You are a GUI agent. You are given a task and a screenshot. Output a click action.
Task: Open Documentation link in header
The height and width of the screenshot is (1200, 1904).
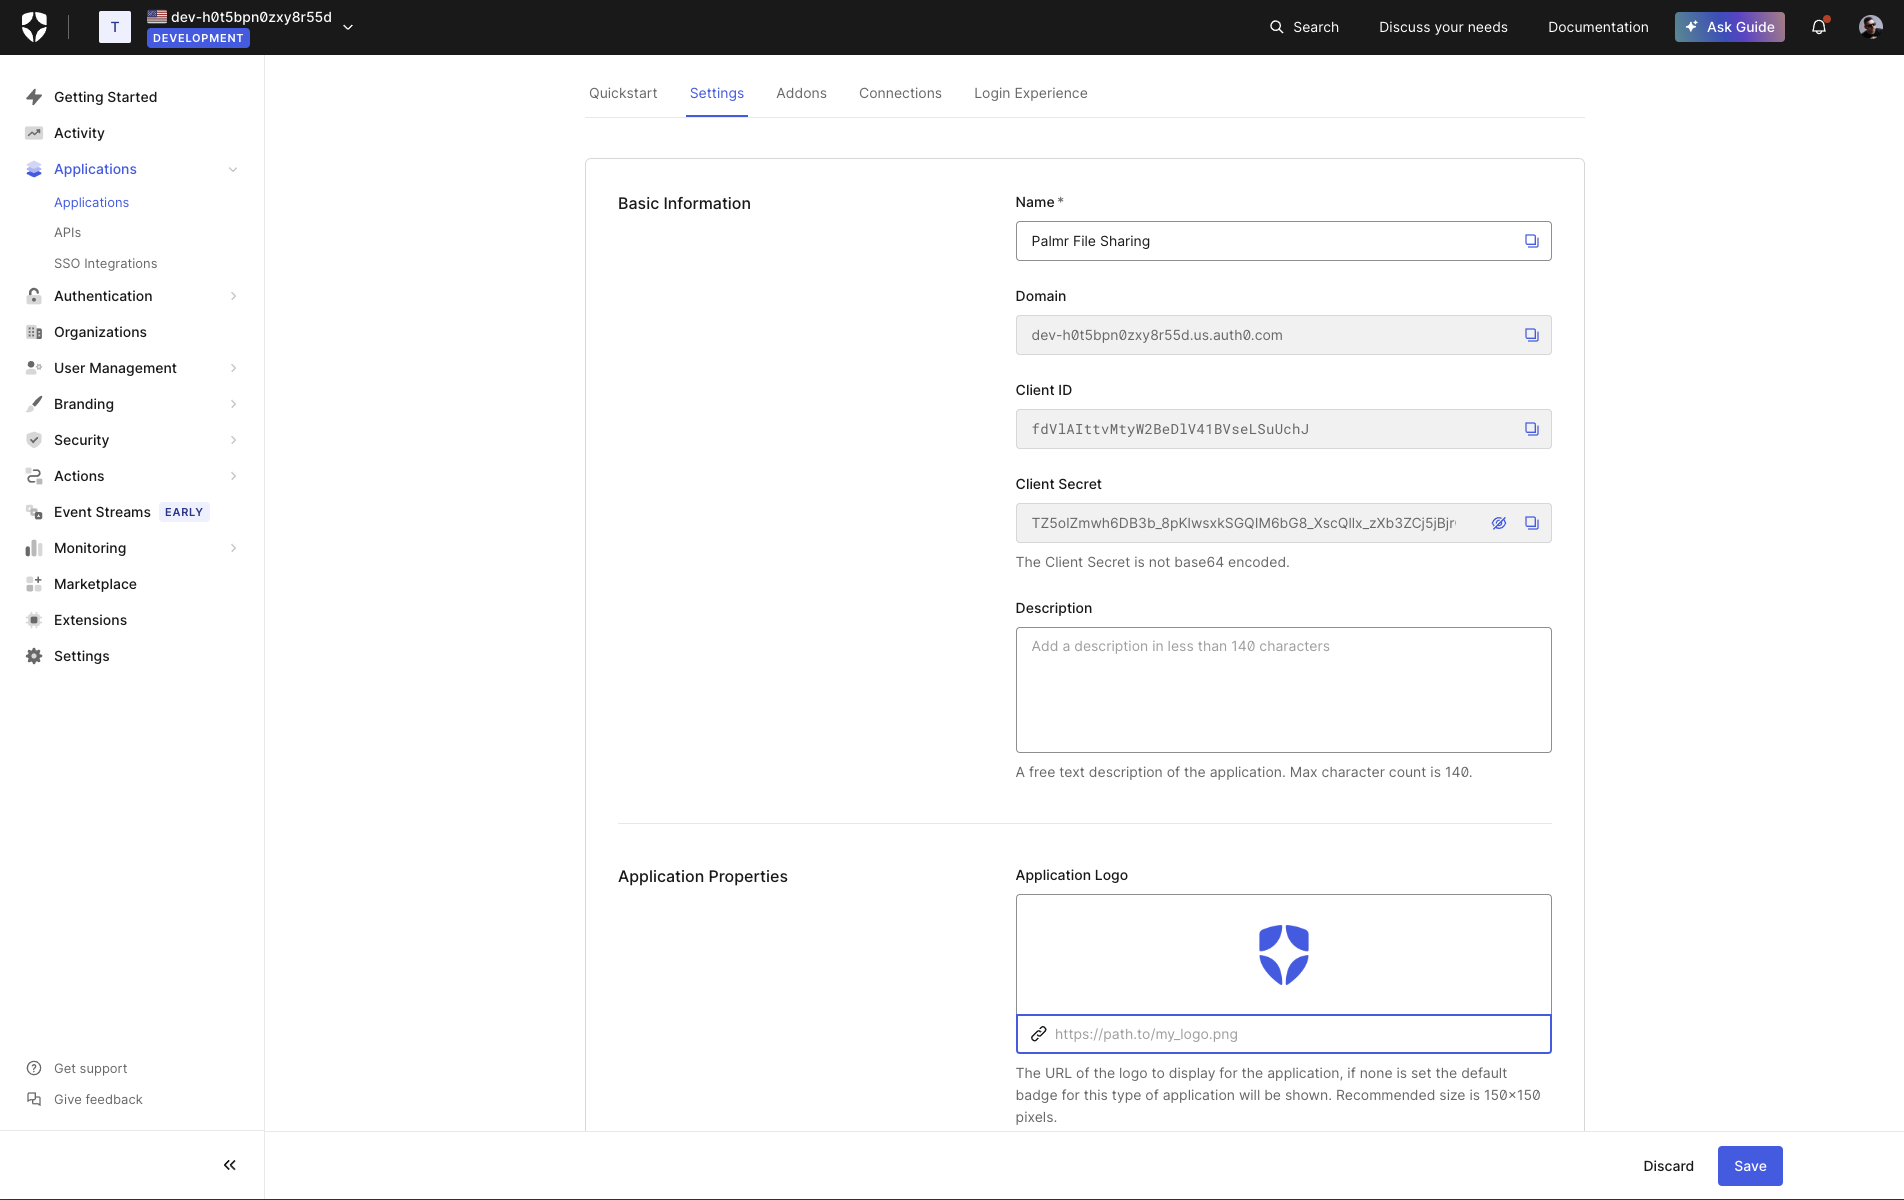(x=1598, y=27)
